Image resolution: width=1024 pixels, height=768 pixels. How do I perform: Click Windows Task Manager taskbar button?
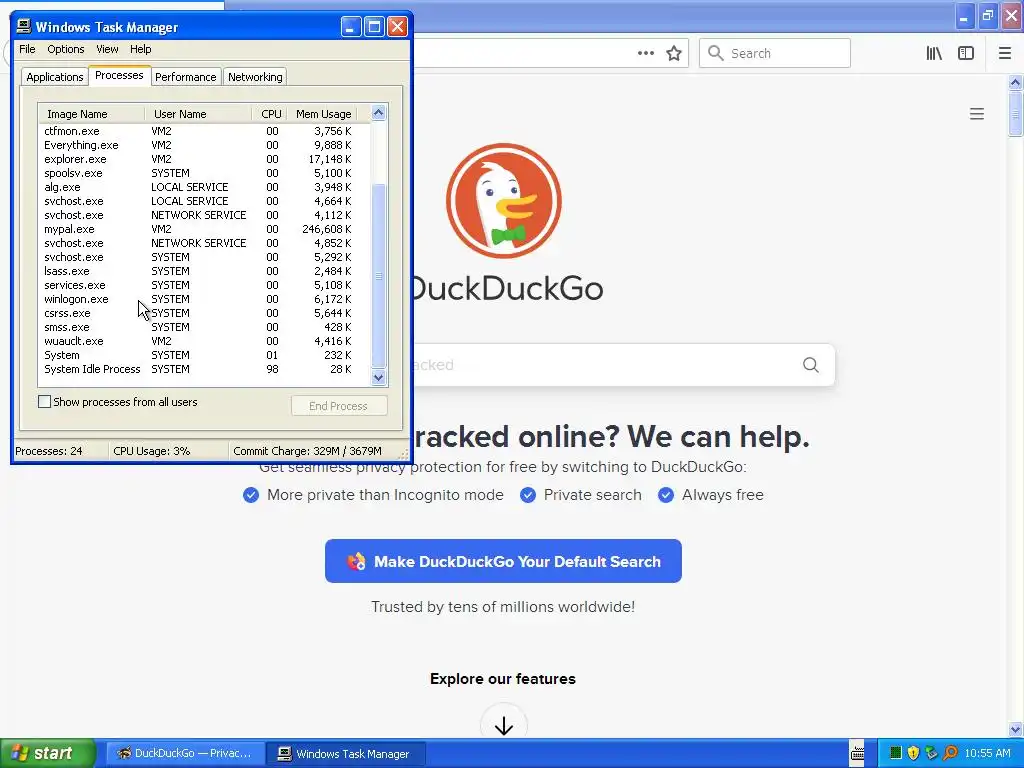[x=346, y=753]
